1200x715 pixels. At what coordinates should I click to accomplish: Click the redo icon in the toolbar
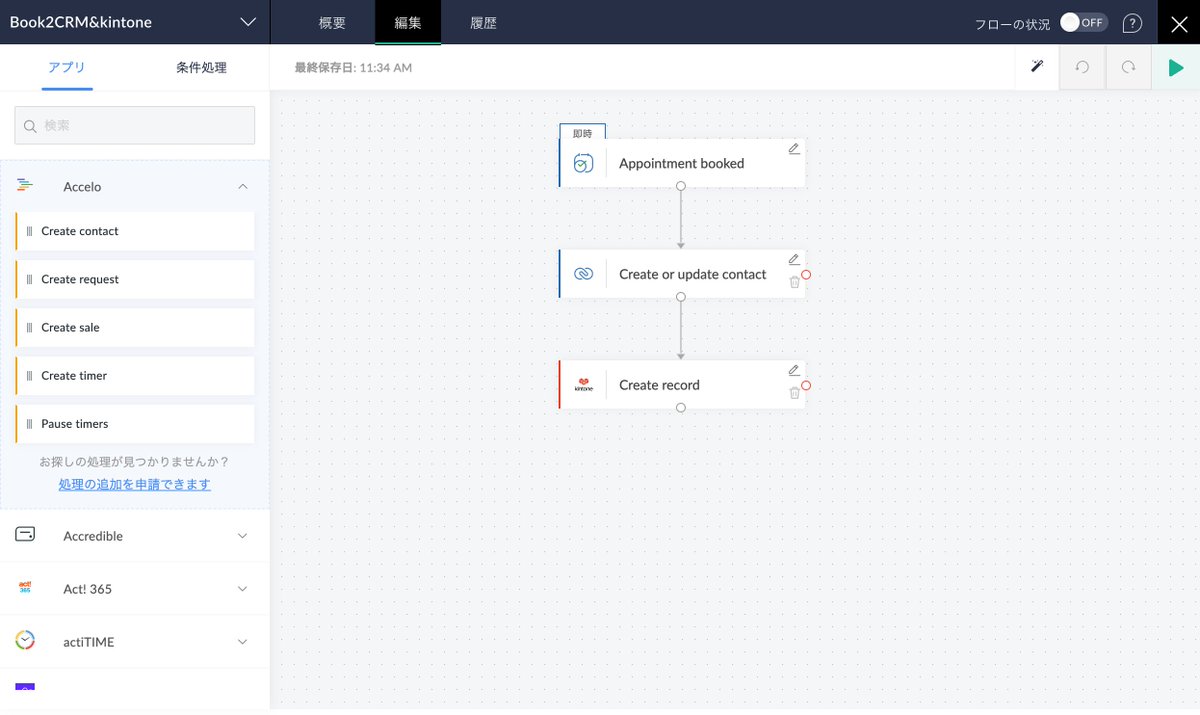coord(1127,67)
